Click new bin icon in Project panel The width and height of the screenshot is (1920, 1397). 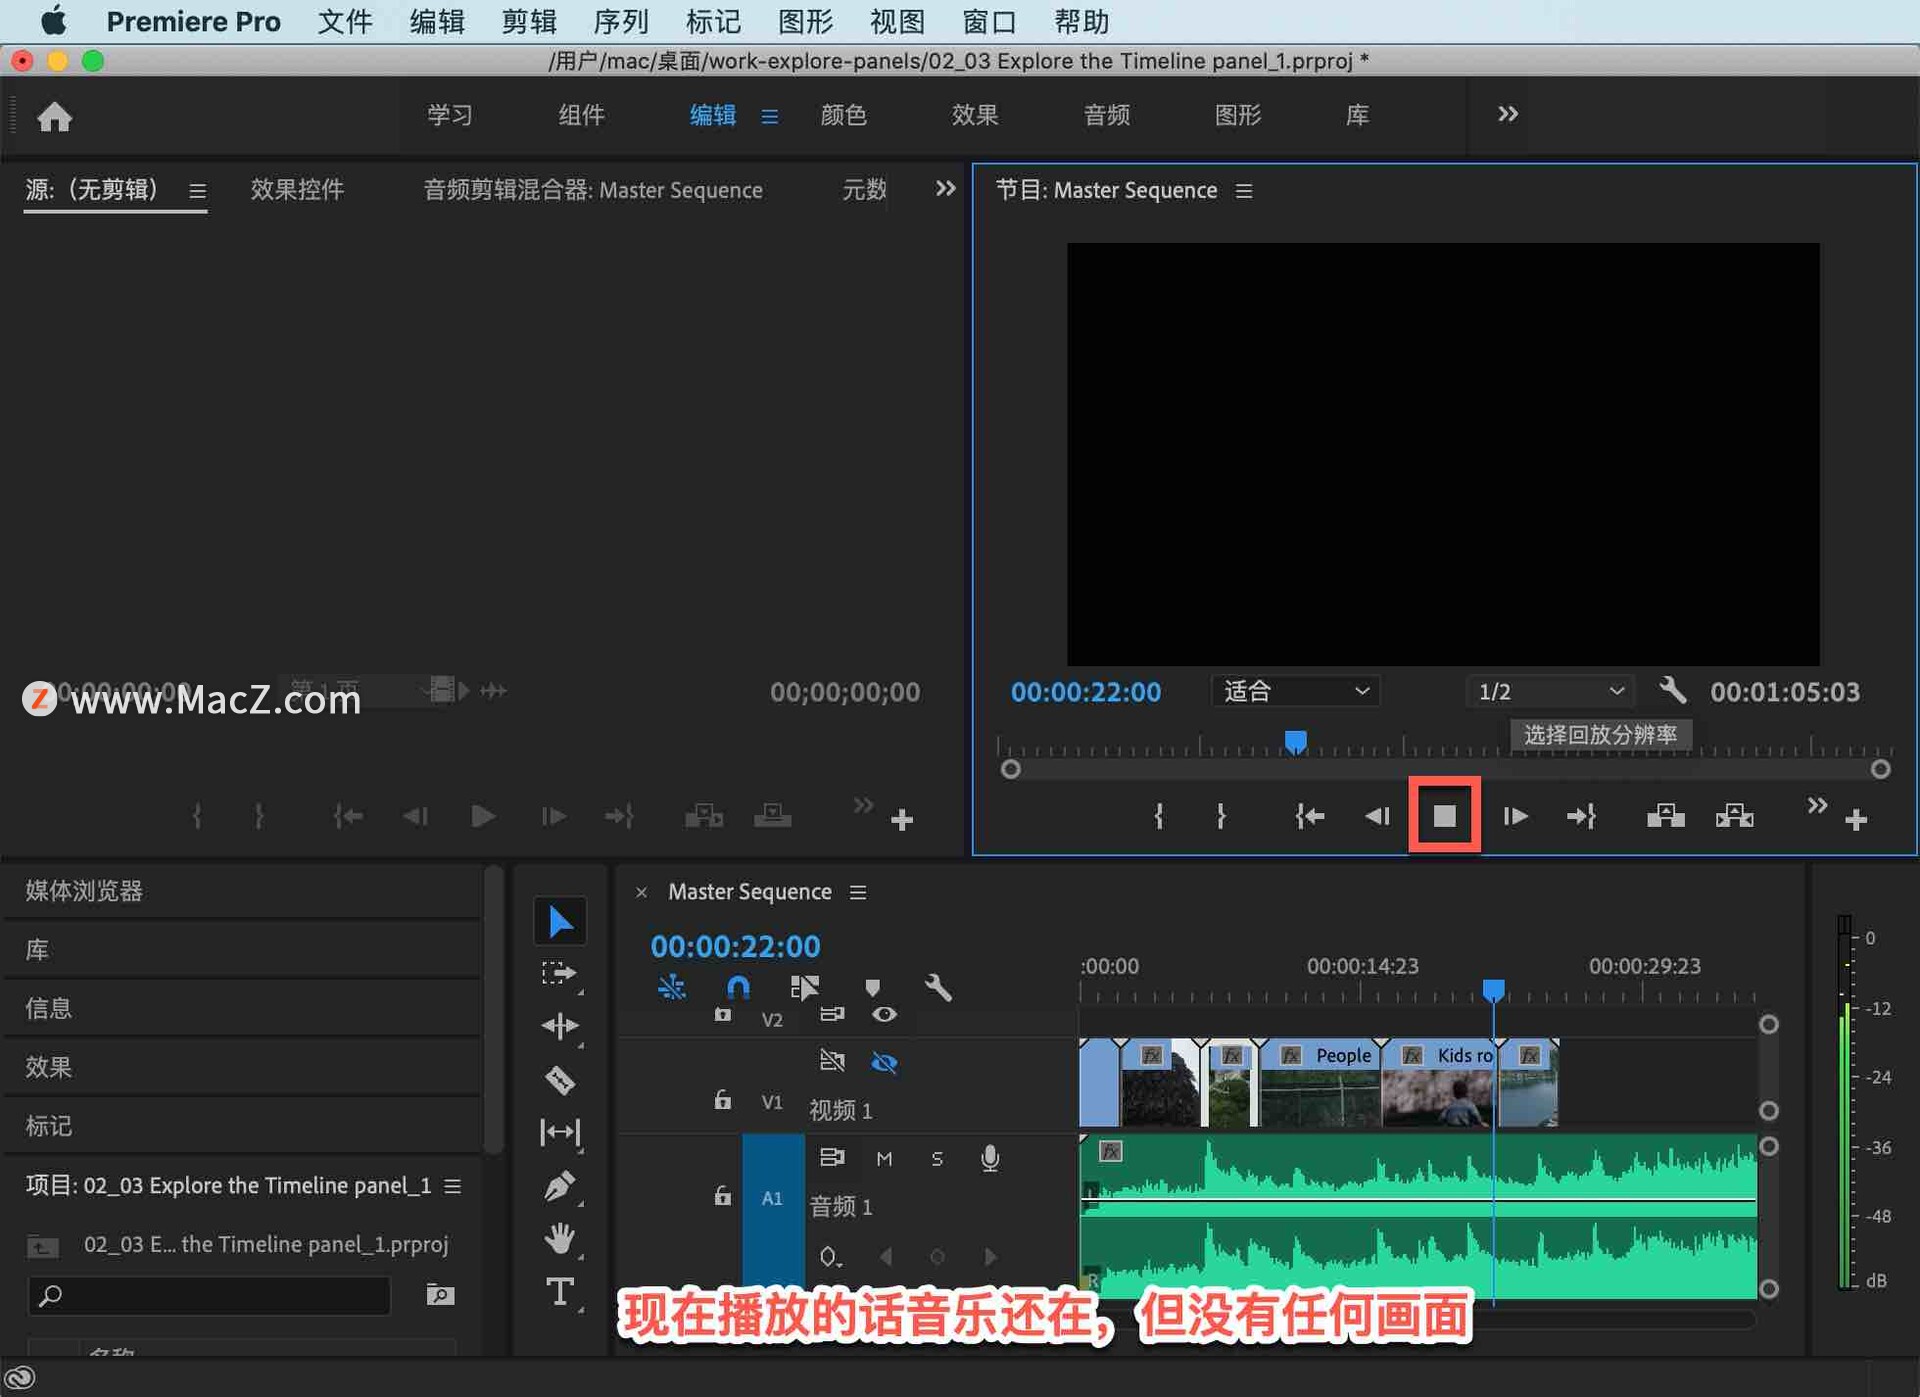pyautogui.click(x=440, y=1295)
